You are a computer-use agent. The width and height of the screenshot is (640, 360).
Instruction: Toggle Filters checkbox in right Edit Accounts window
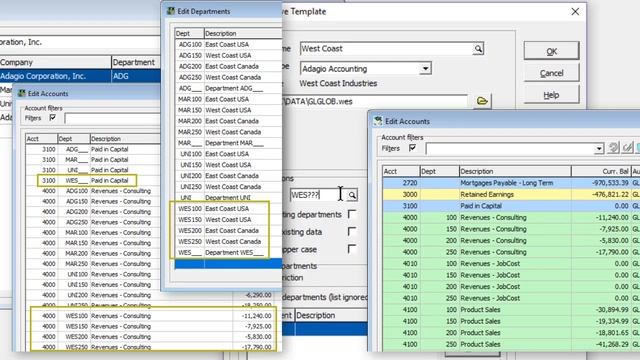click(413, 148)
